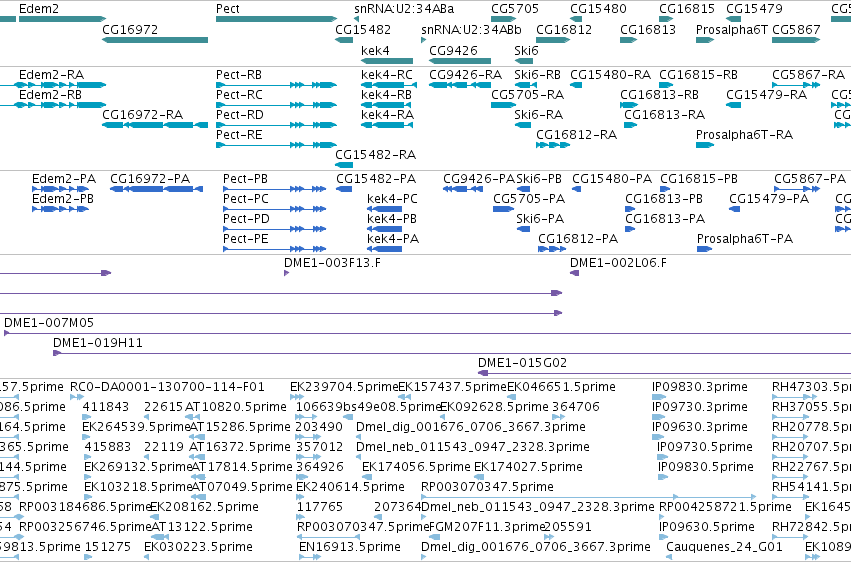Select the CG16972-PA protein feature

tap(156, 189)
